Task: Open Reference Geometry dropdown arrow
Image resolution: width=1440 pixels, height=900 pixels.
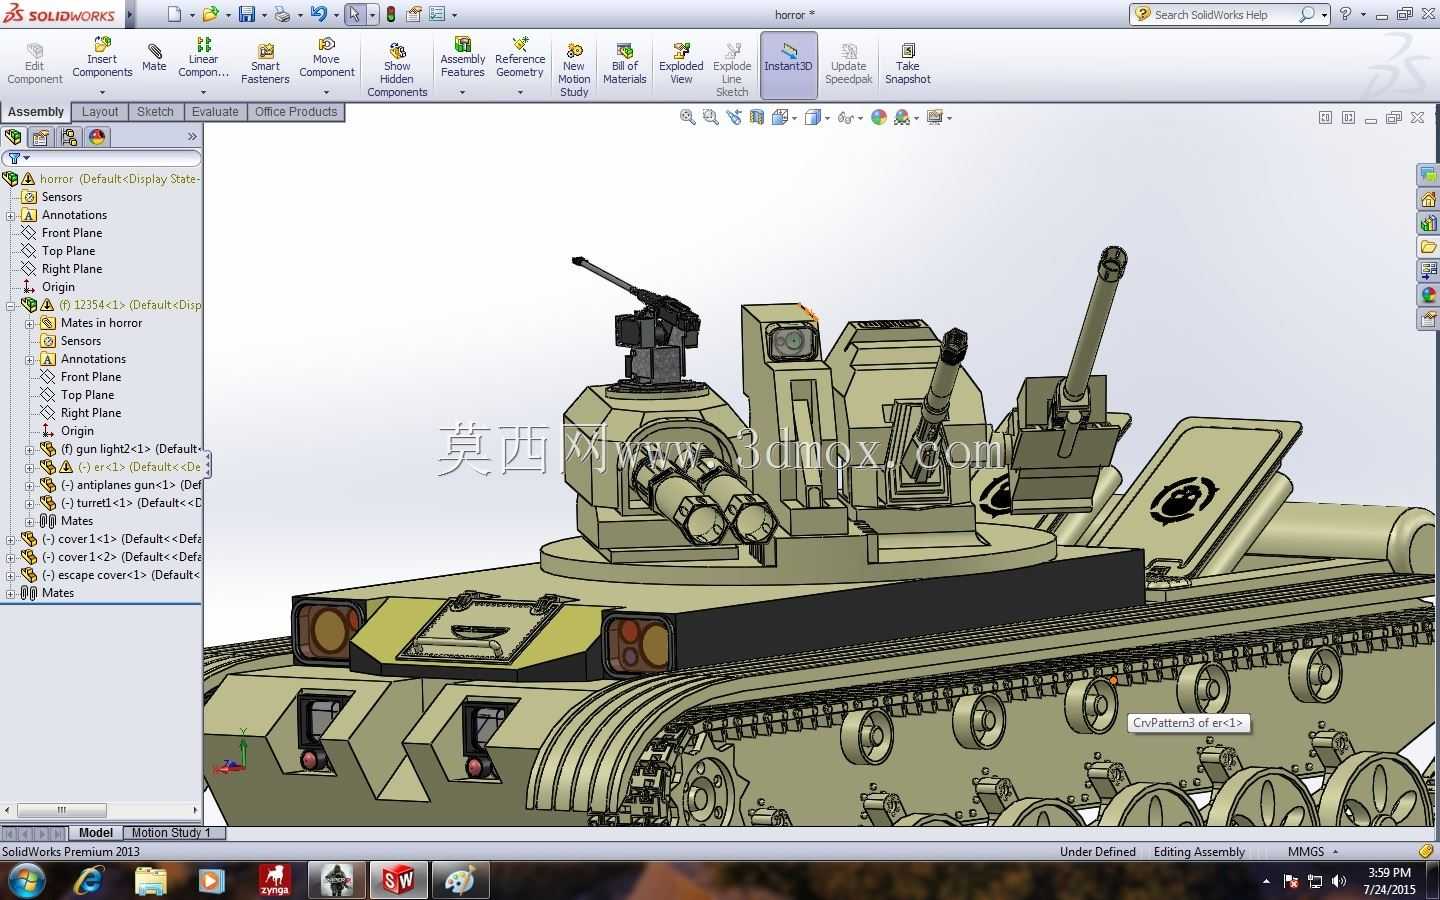Action: pos(520,92)
